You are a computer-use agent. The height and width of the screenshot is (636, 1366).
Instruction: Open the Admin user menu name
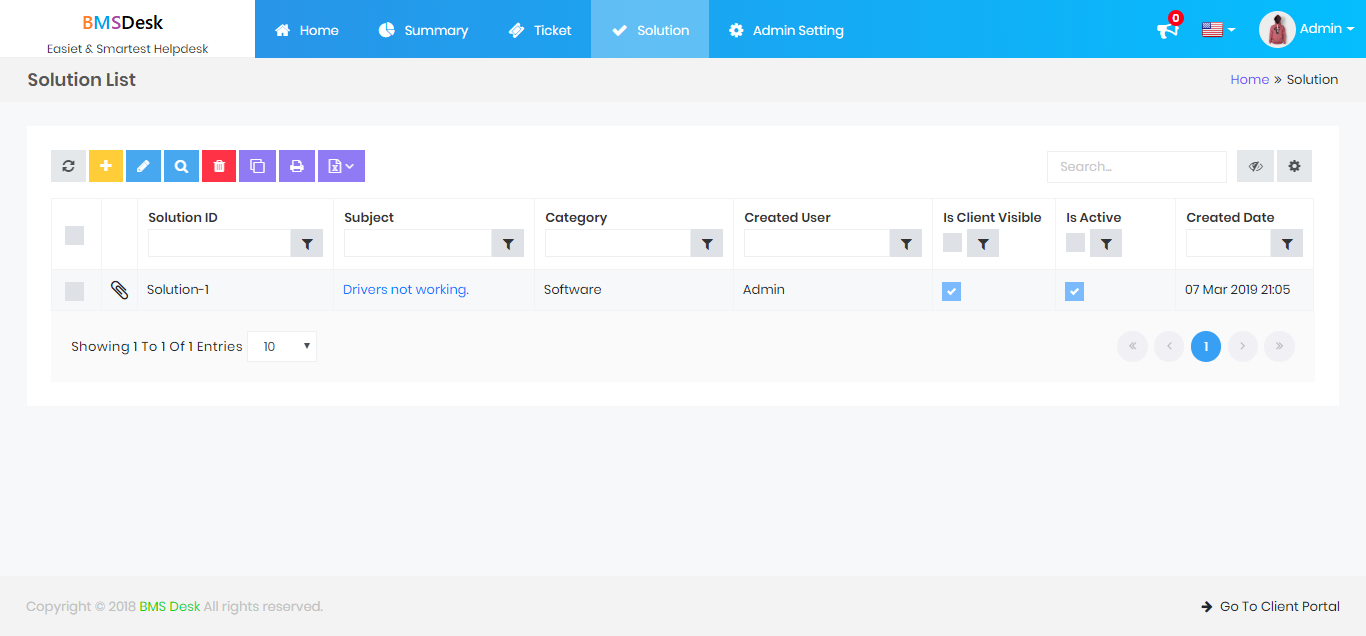1326,29
